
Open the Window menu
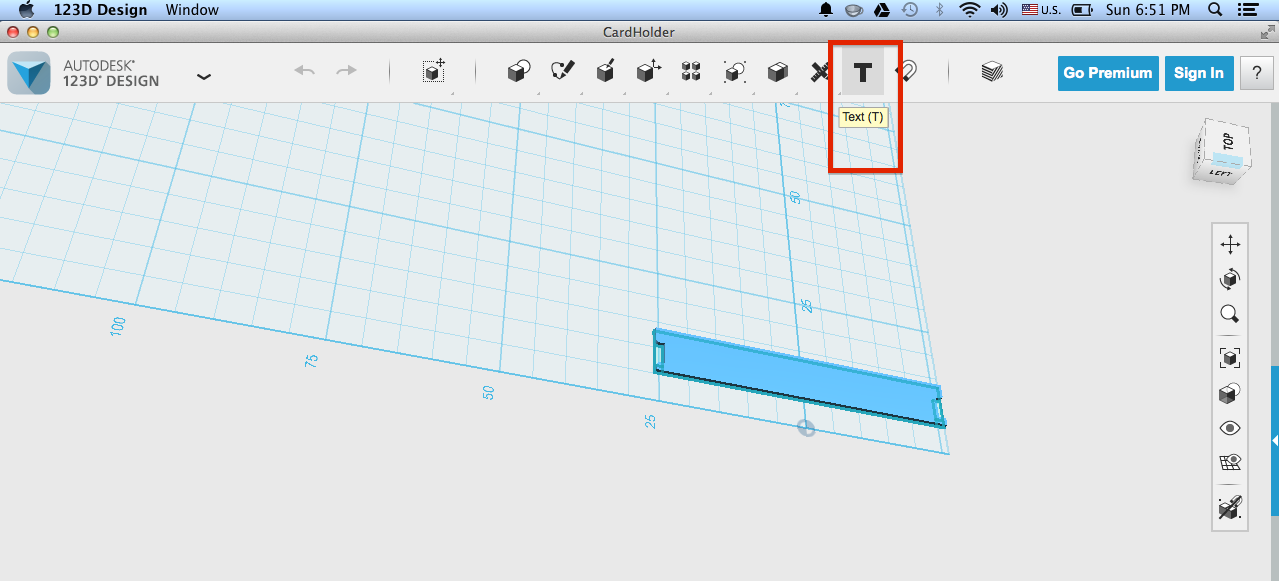[x=194, y=10]
